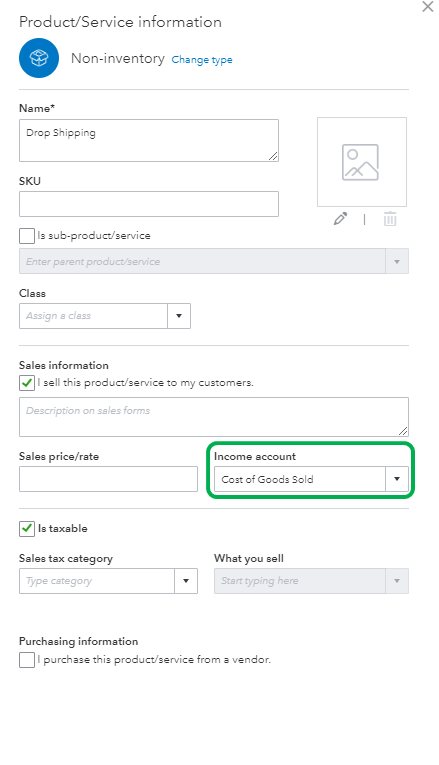Click the pencil edit image icon
Viewport: 439px width, 765px height.
(x=340, y=219)
